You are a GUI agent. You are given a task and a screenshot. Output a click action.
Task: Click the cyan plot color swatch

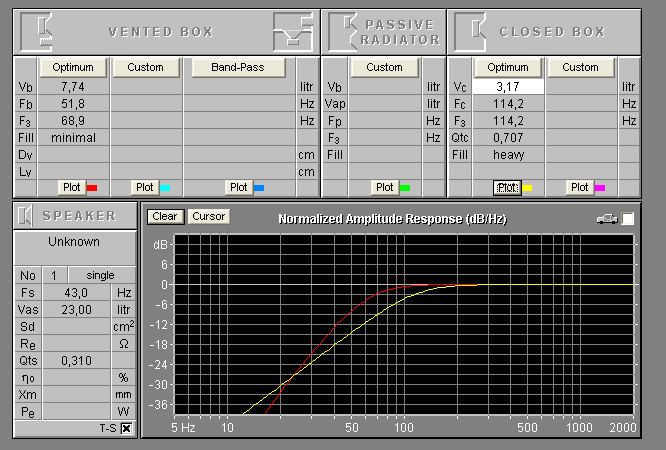[x=165, y=188]
